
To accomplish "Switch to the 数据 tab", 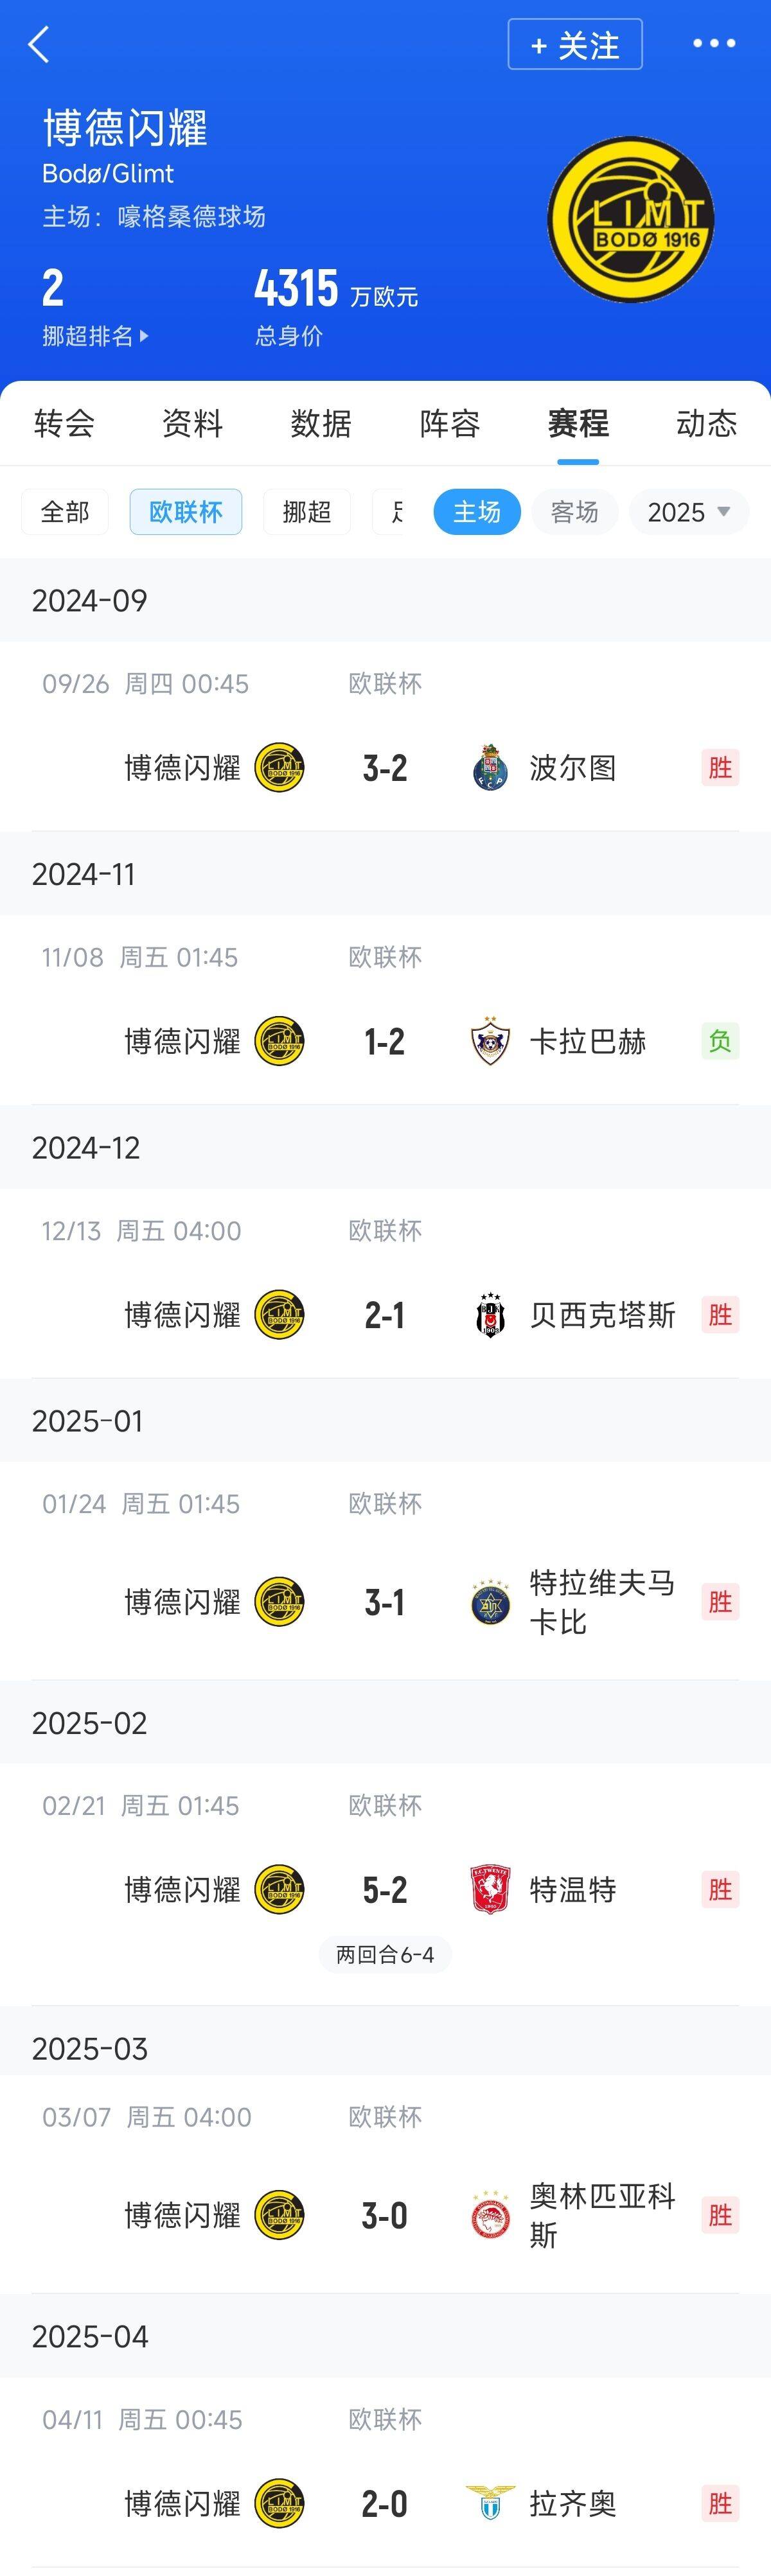I will click(321, 423).
